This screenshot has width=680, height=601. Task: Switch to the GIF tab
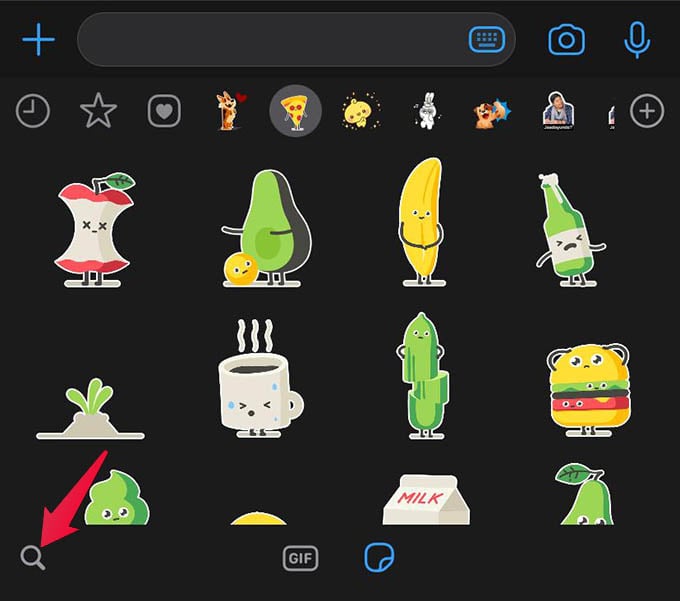click(x=300, y=558)
